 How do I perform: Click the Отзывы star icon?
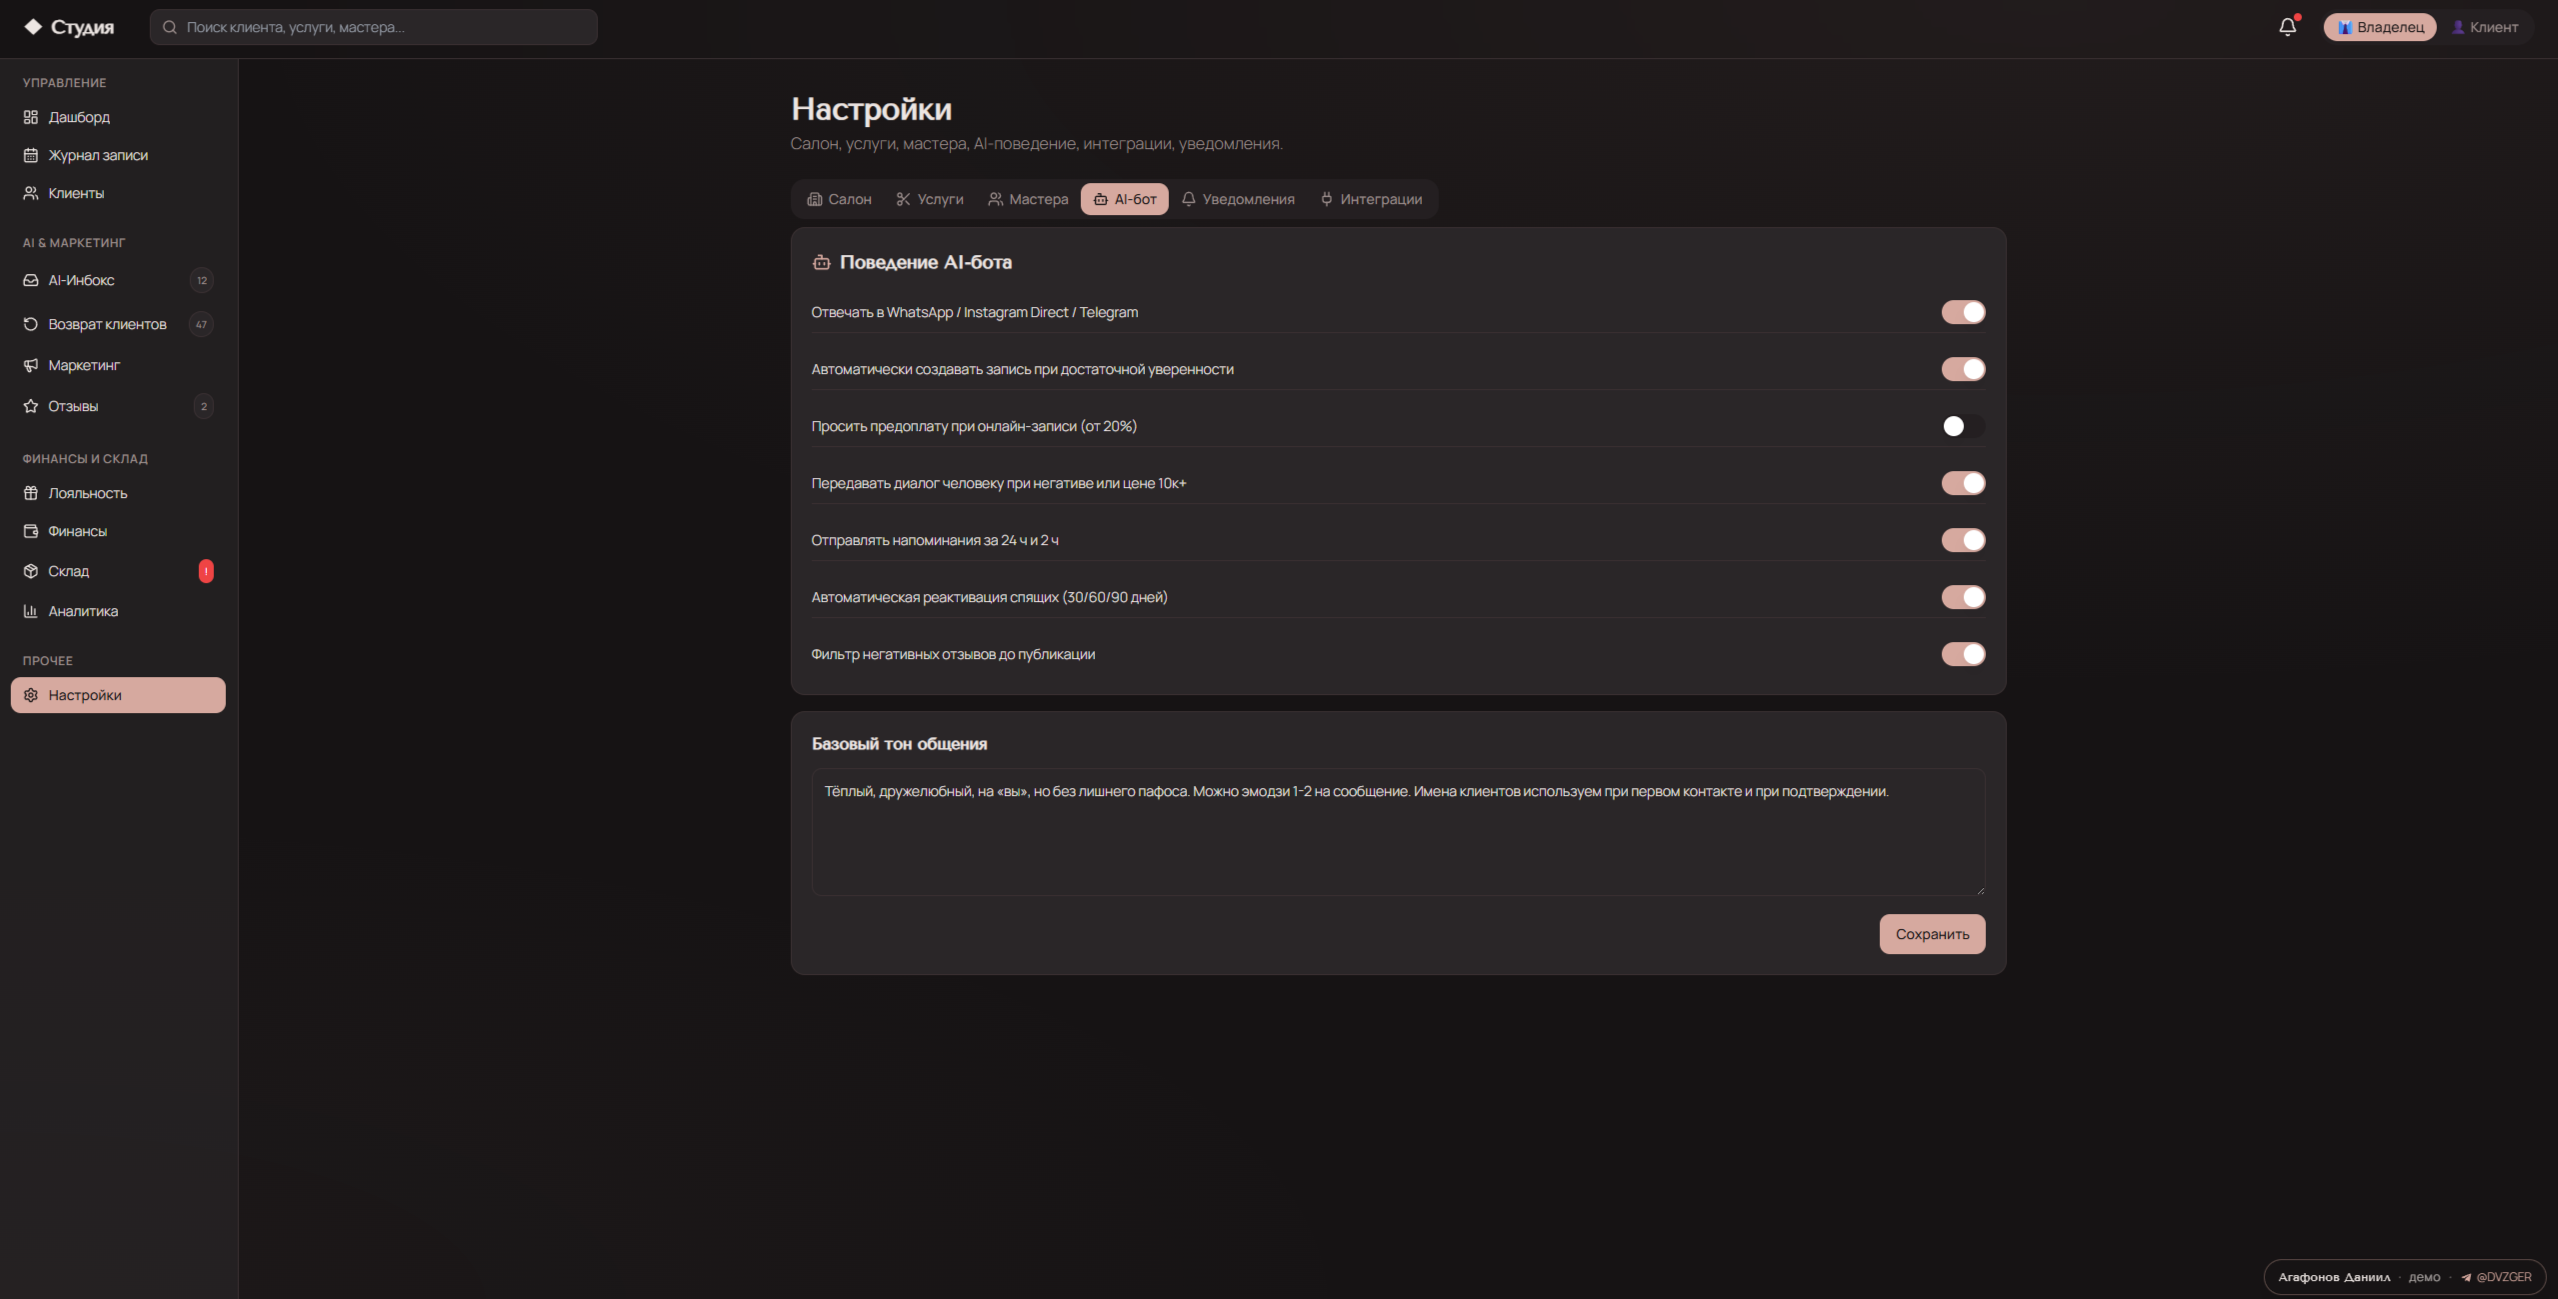31,406
